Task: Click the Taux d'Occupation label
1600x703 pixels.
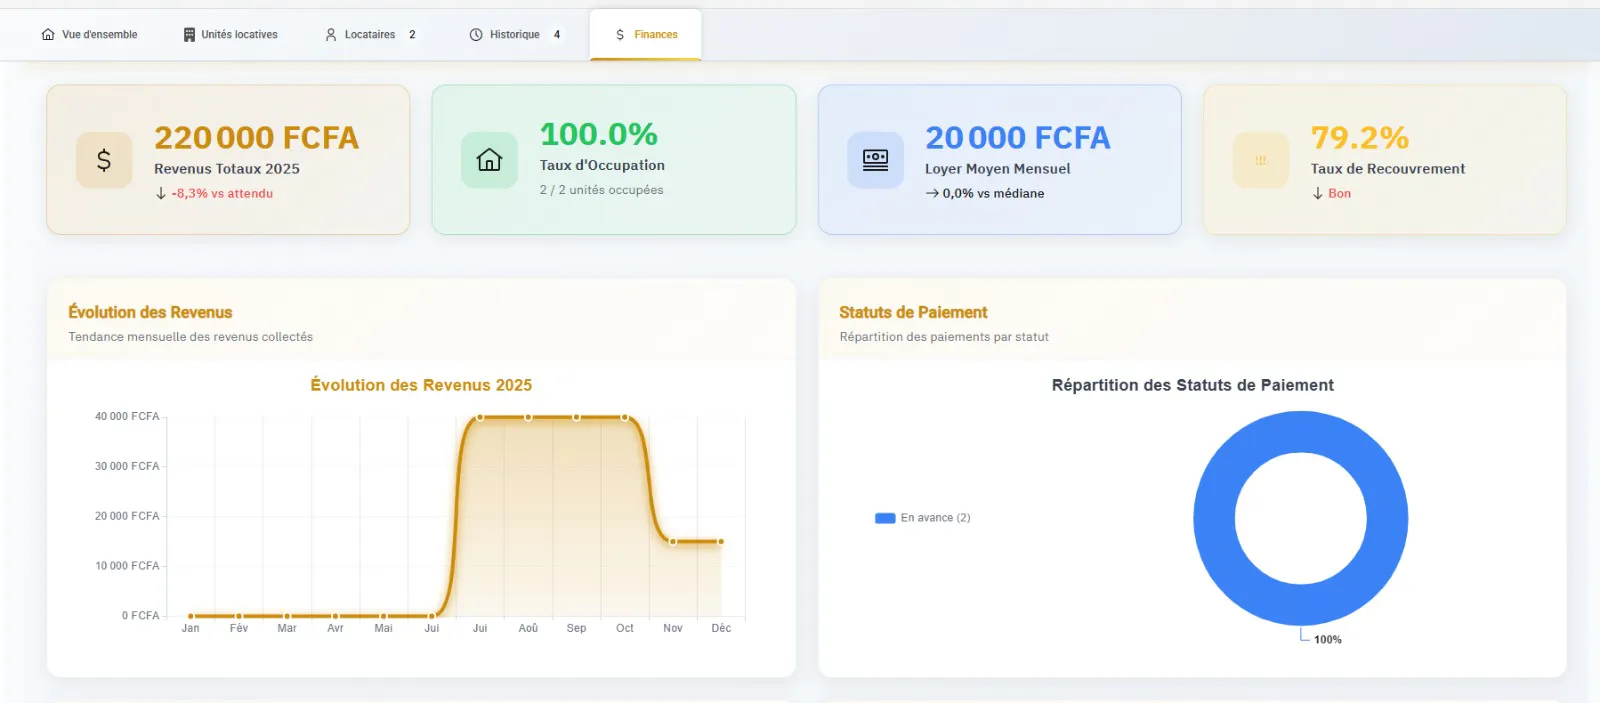Action: pos(602,165)
